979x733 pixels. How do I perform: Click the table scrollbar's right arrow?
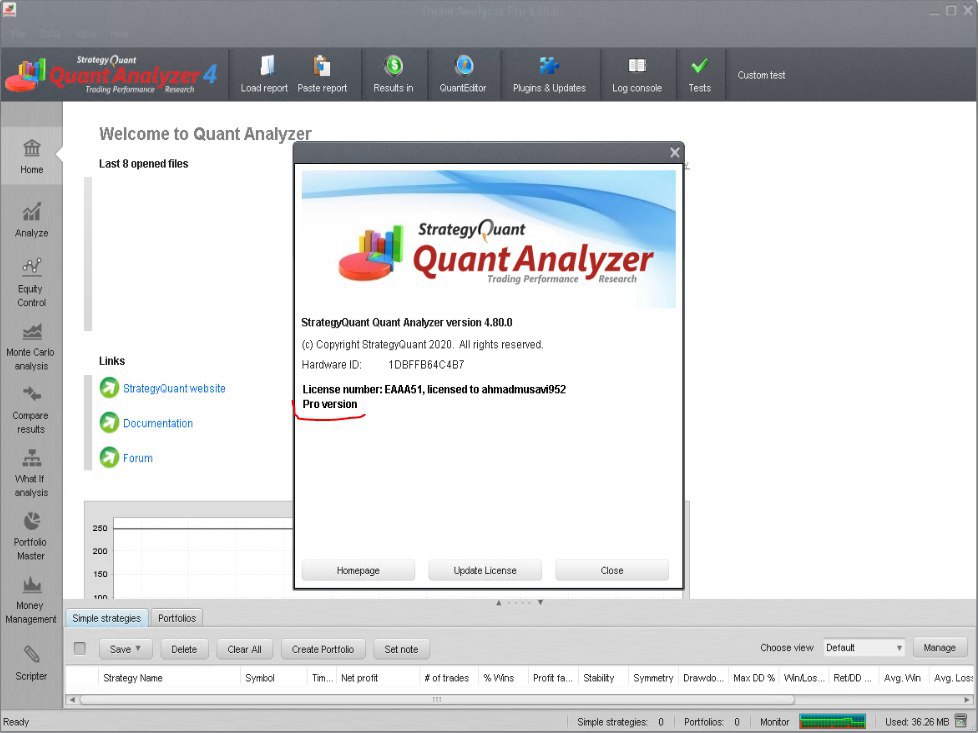tap(968, 700)
